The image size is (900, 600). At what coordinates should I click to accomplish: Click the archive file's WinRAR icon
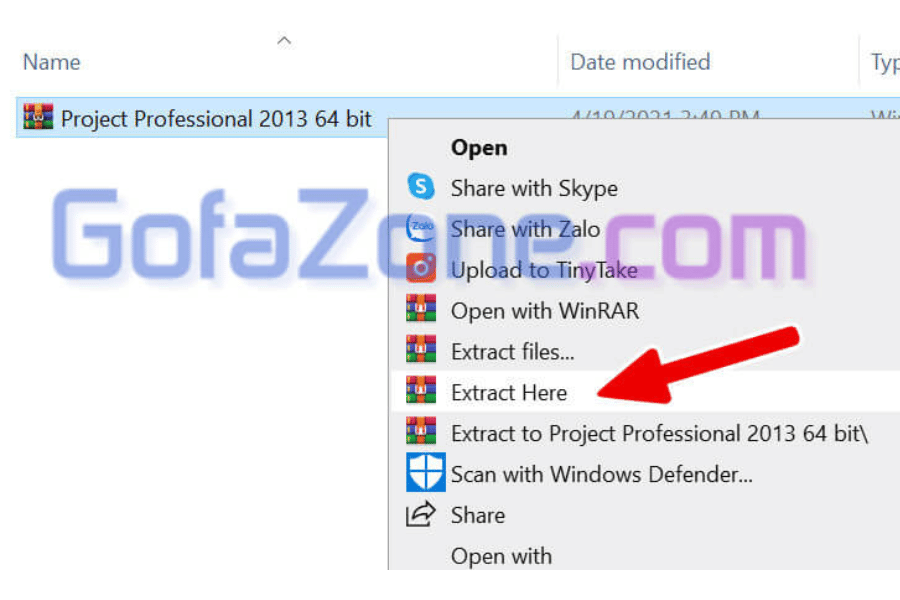[x=38, y=117]
